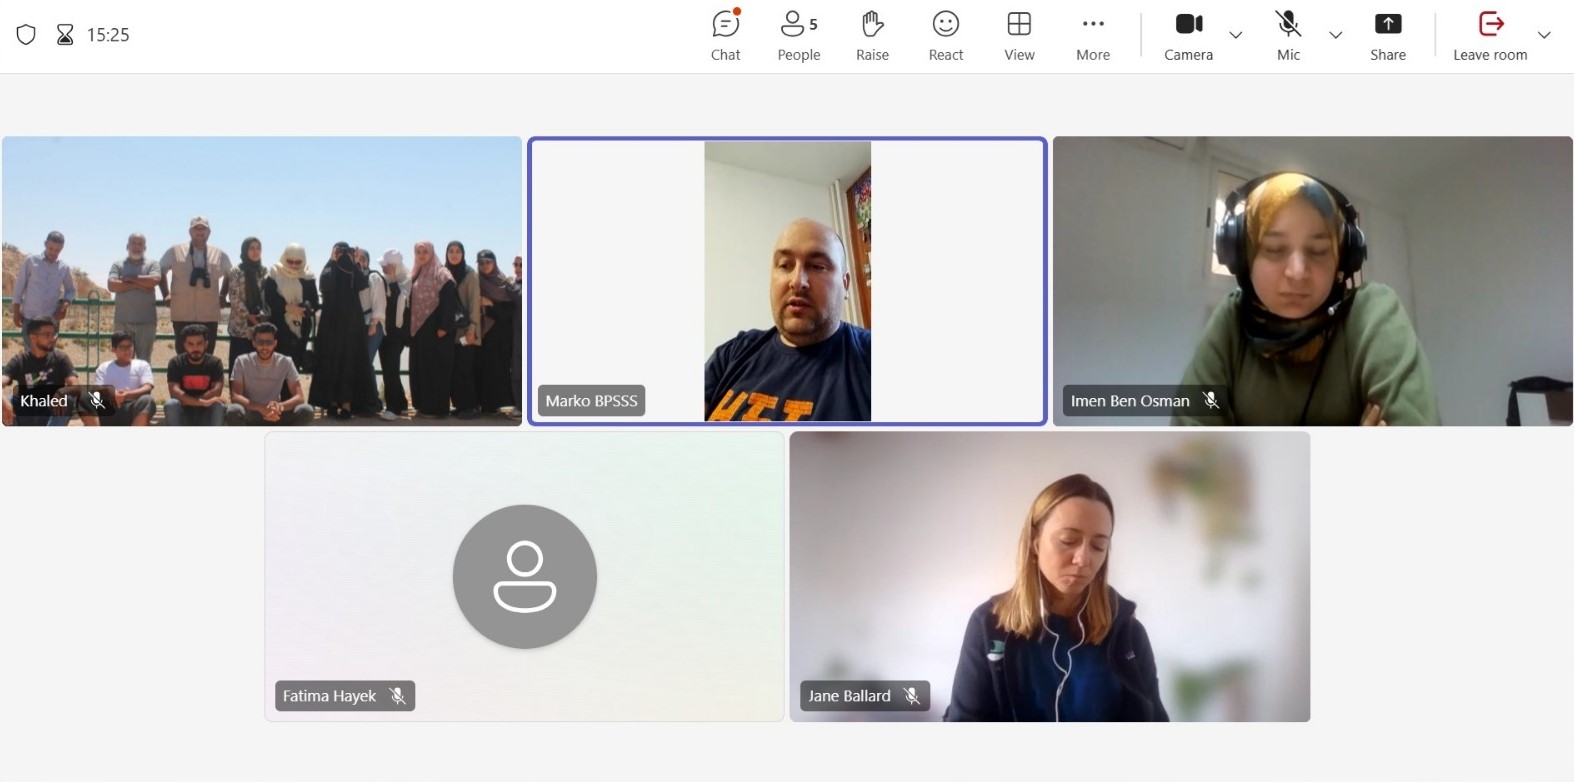Open the Chat panel
This screenshot has height=782, width=1574.
(x=725, y=36)
